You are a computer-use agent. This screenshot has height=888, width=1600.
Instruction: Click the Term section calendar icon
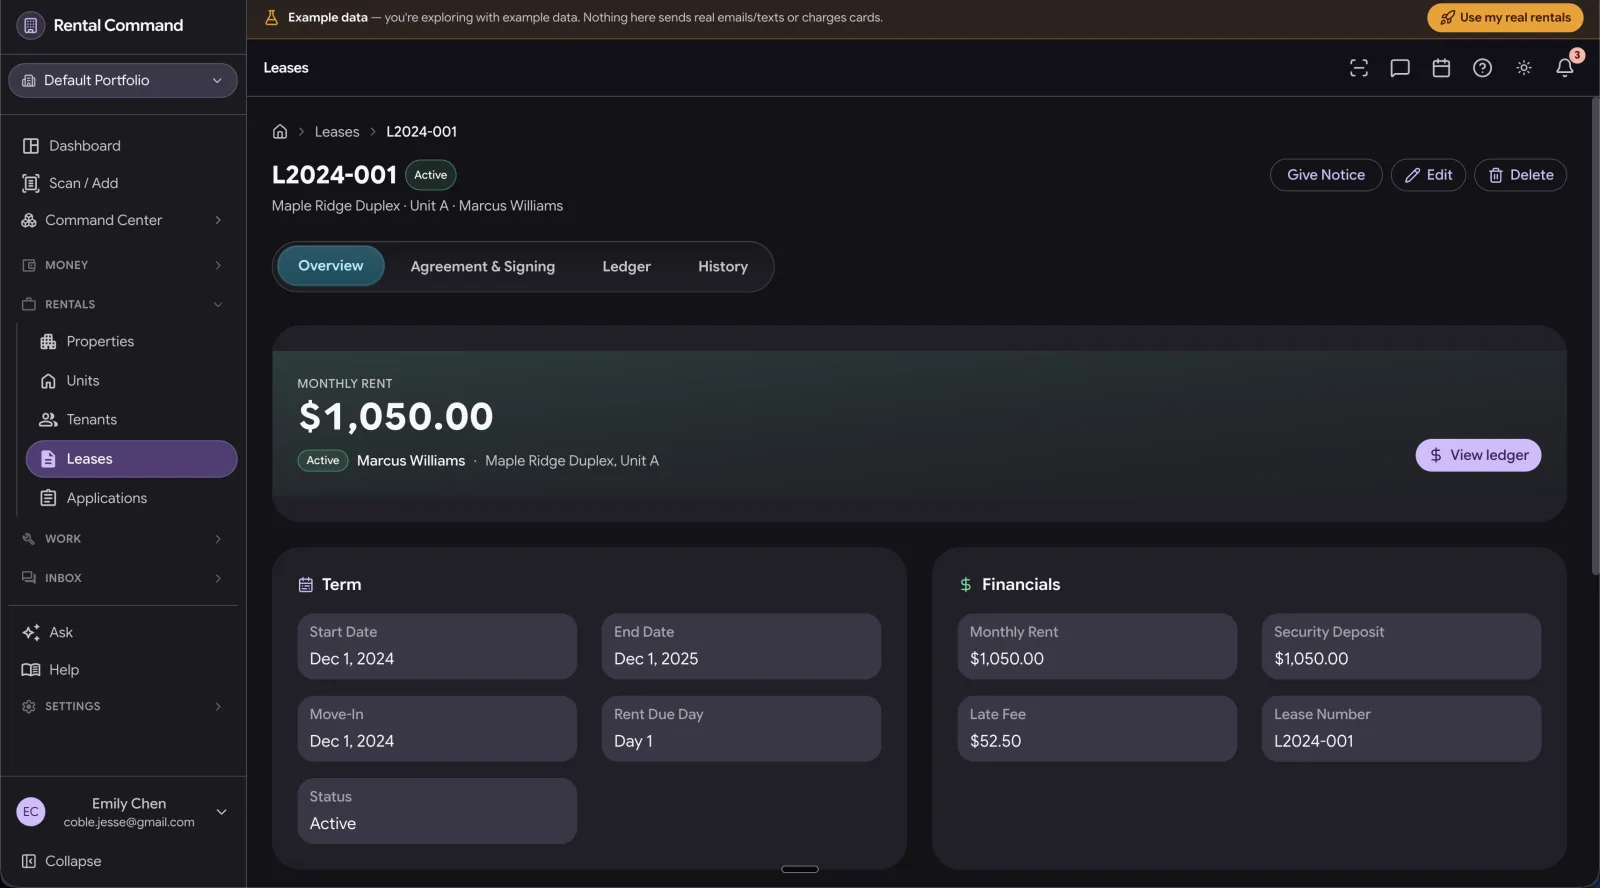point(306,585)
